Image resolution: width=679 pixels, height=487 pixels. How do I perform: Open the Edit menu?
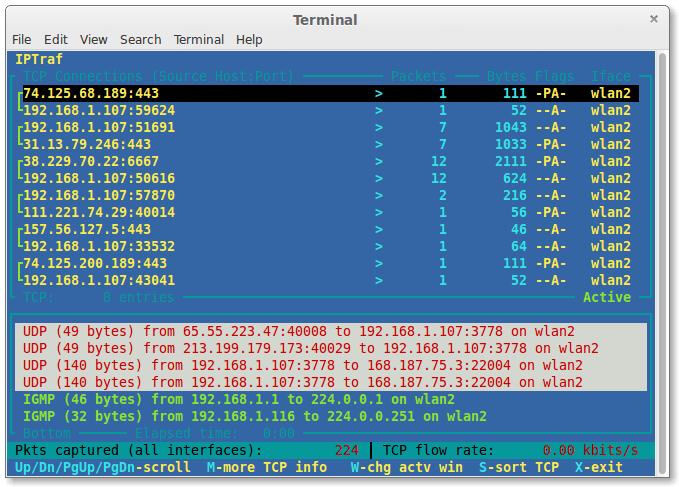(56, 39)
